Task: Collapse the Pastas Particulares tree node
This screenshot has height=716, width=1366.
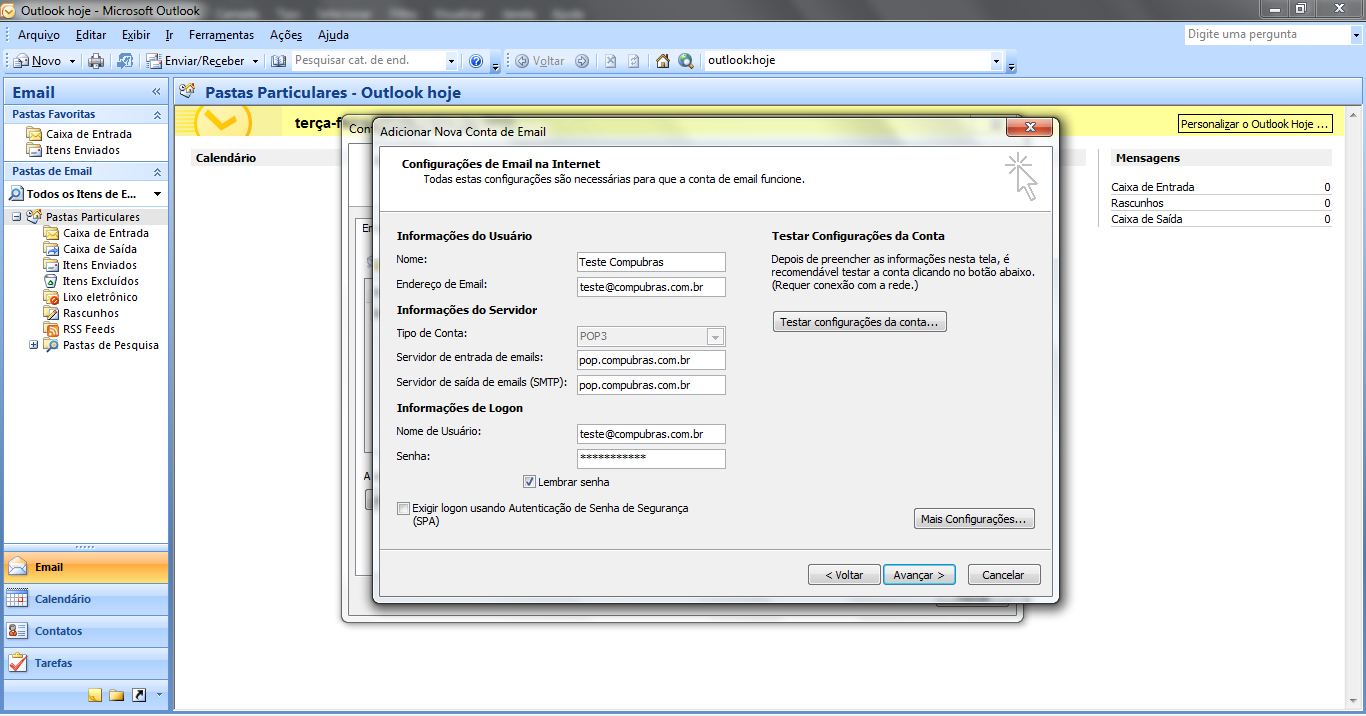Action: click(17, 217)
